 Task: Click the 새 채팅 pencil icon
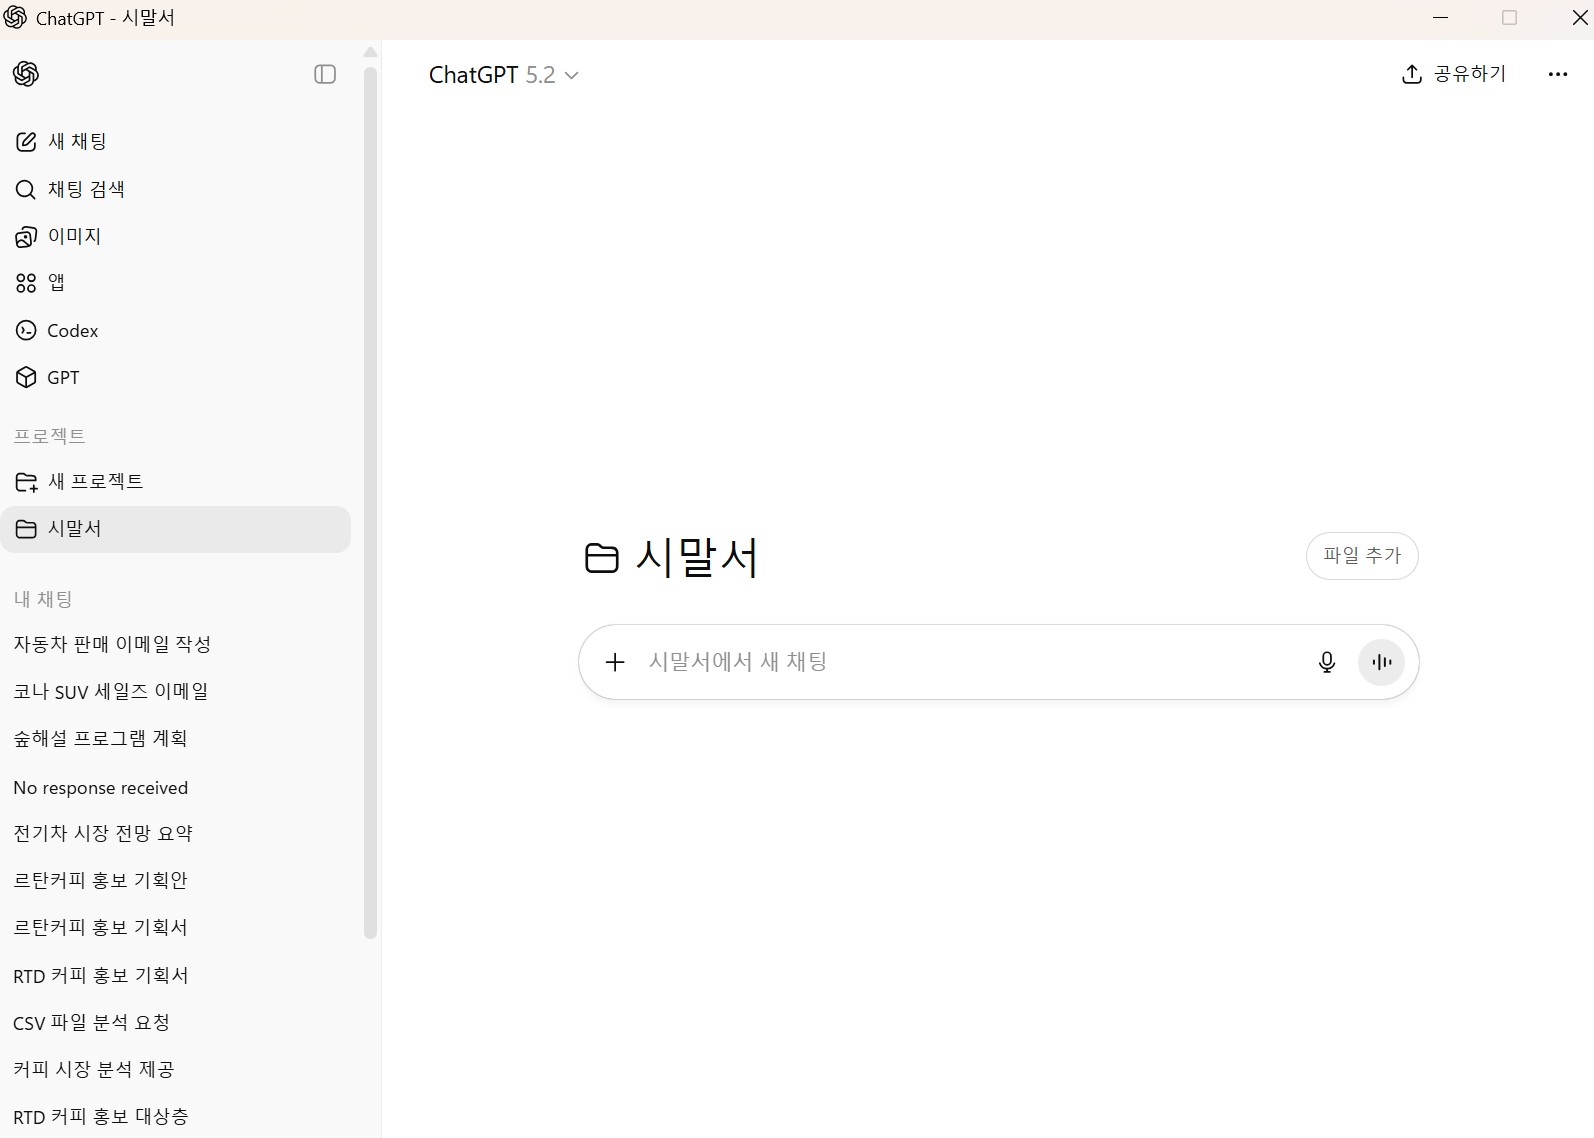tap(26, 142)
